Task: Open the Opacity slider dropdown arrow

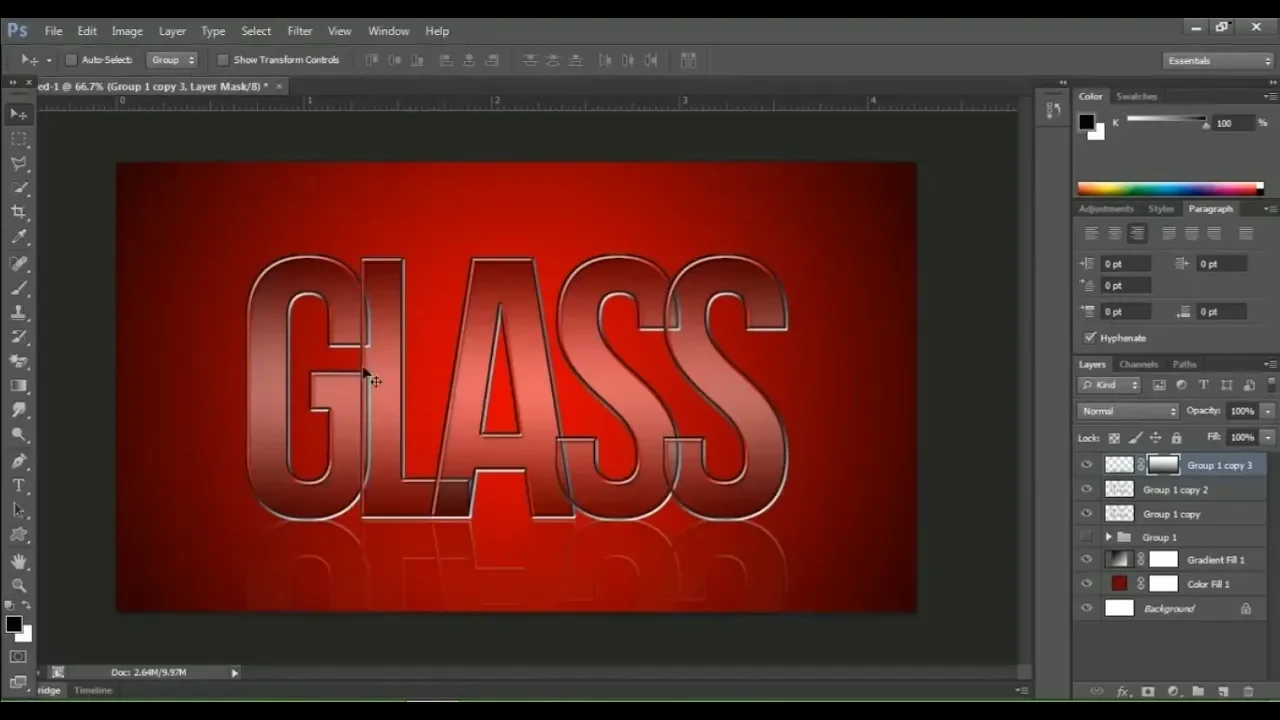Action: [1267, 411]
